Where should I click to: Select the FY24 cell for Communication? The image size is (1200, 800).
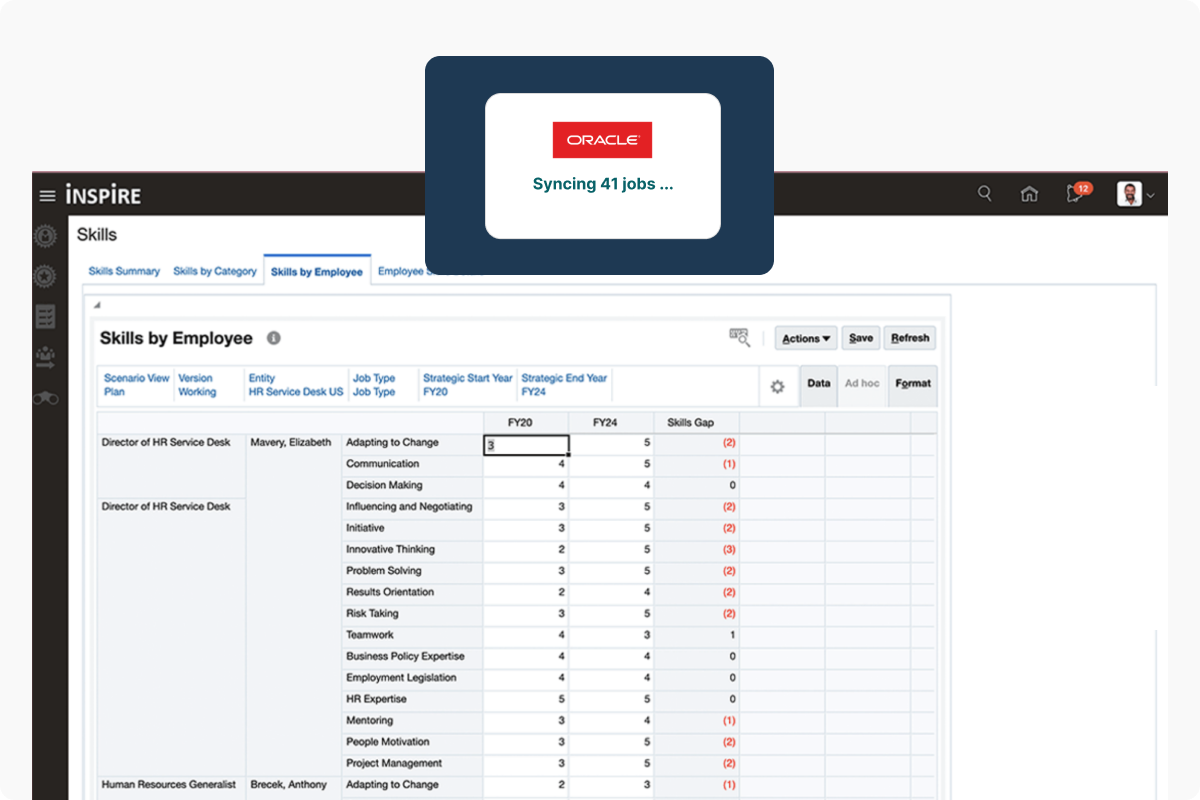coord(611,464)
